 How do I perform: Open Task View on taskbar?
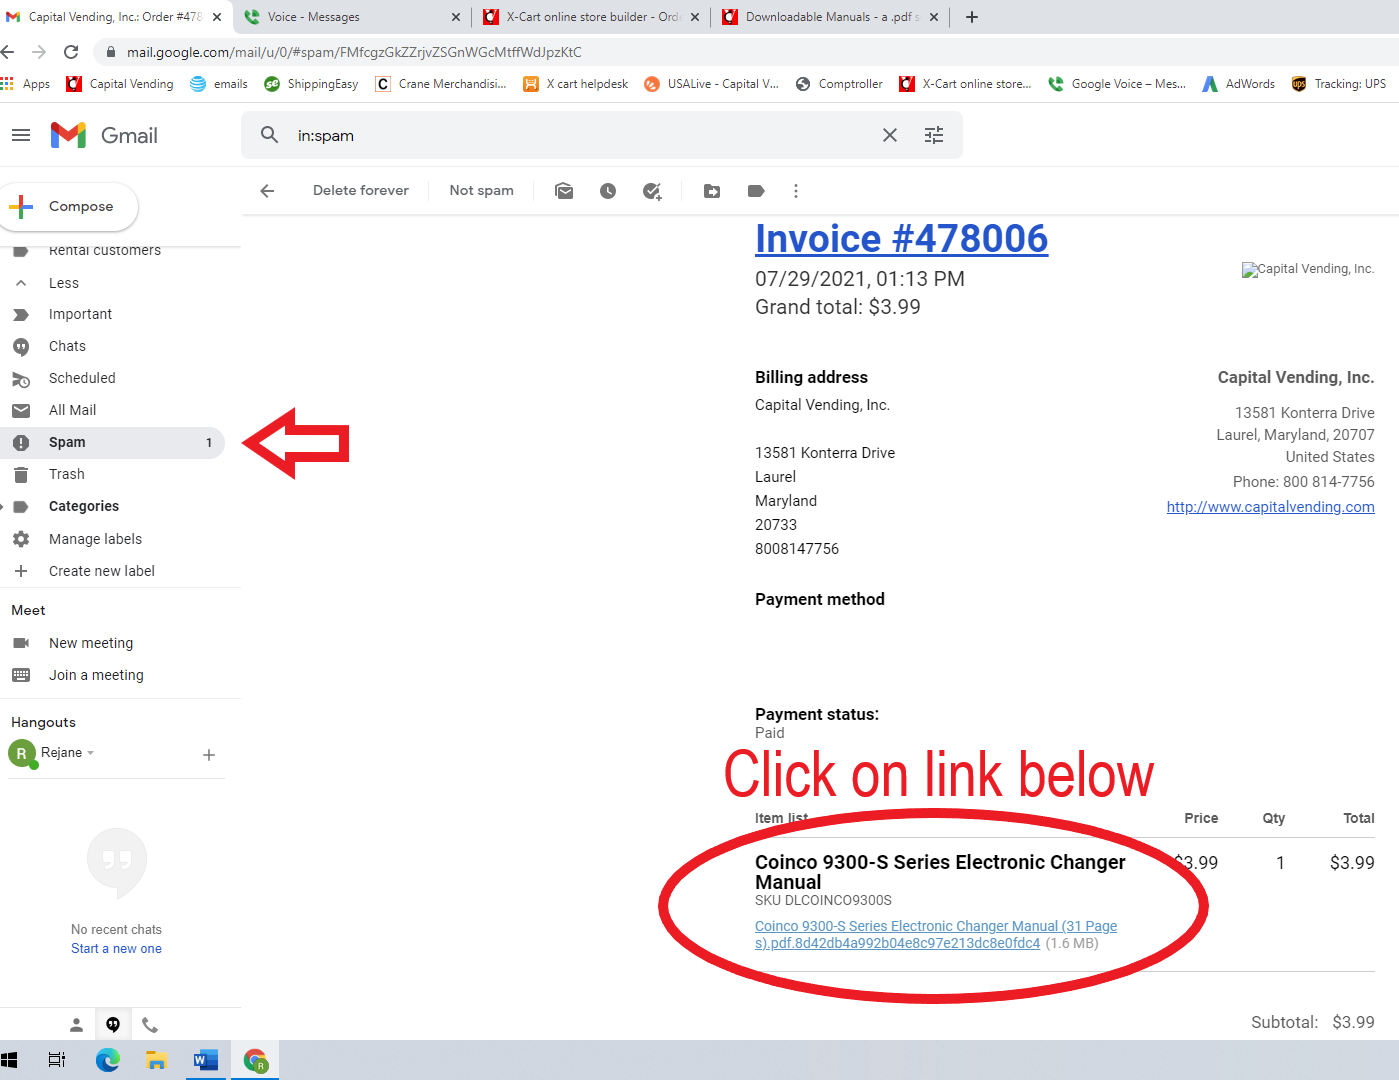click(57, 1060)
